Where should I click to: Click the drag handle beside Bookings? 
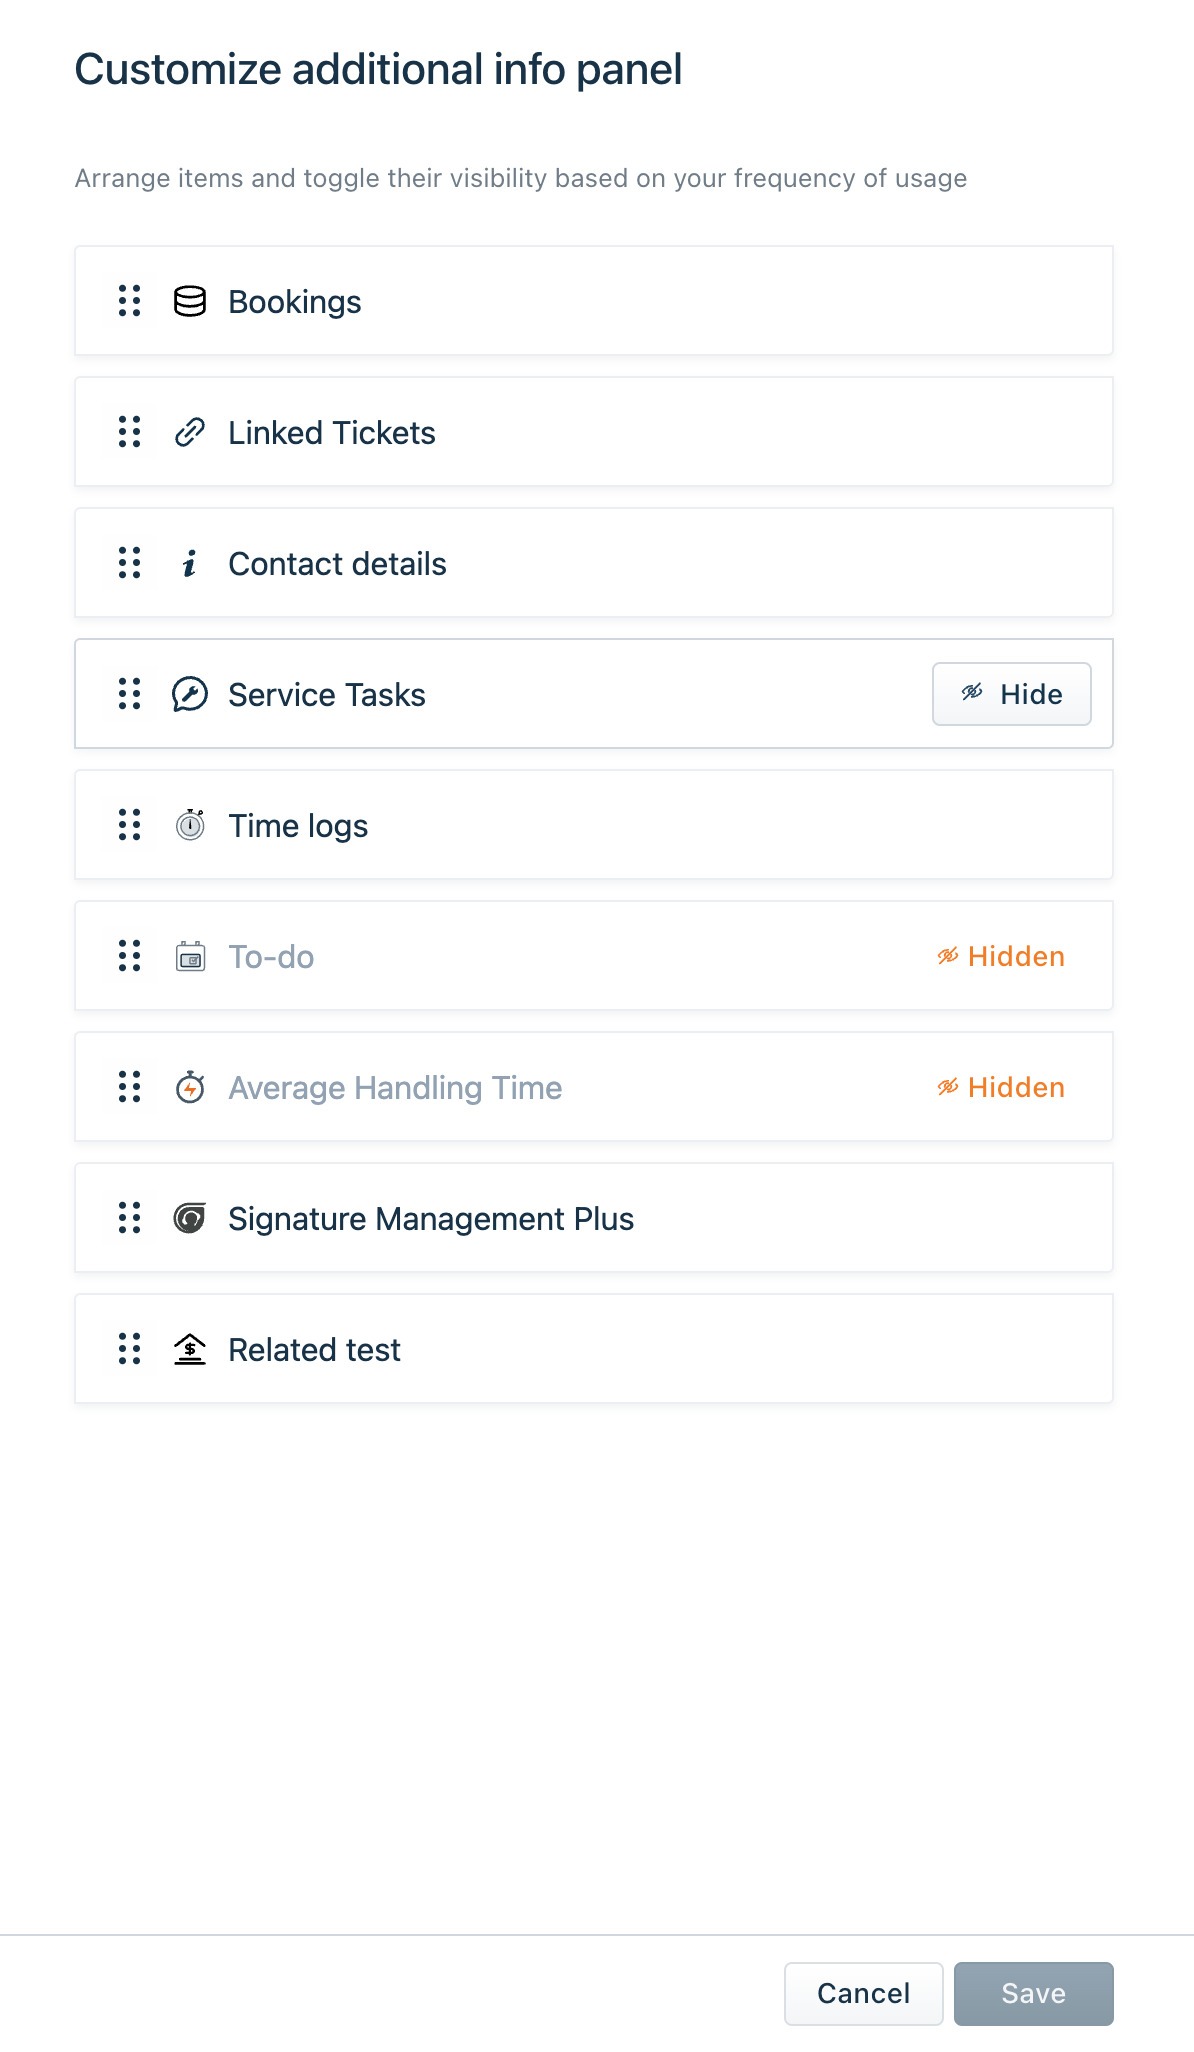(130, 301)
